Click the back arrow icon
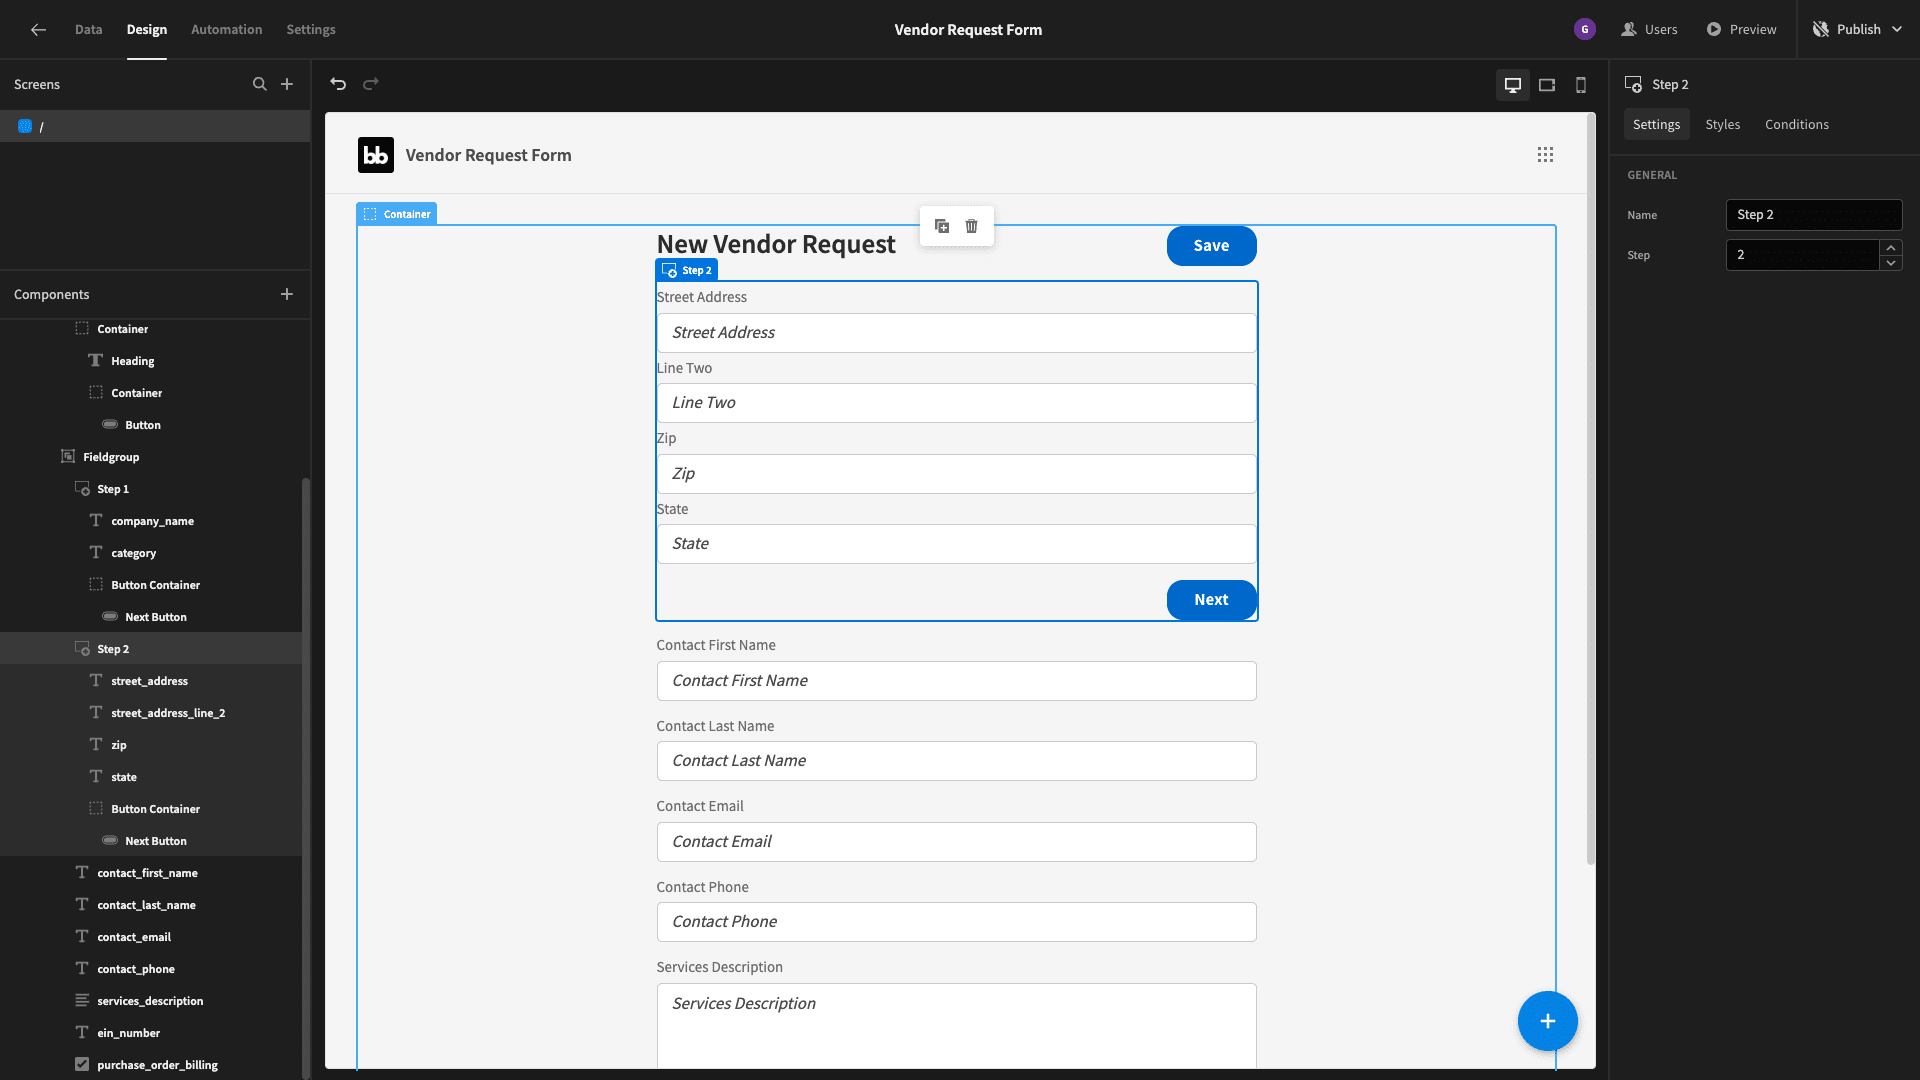The height and width of the screenshot is (1080, 1920). [38, 30]
